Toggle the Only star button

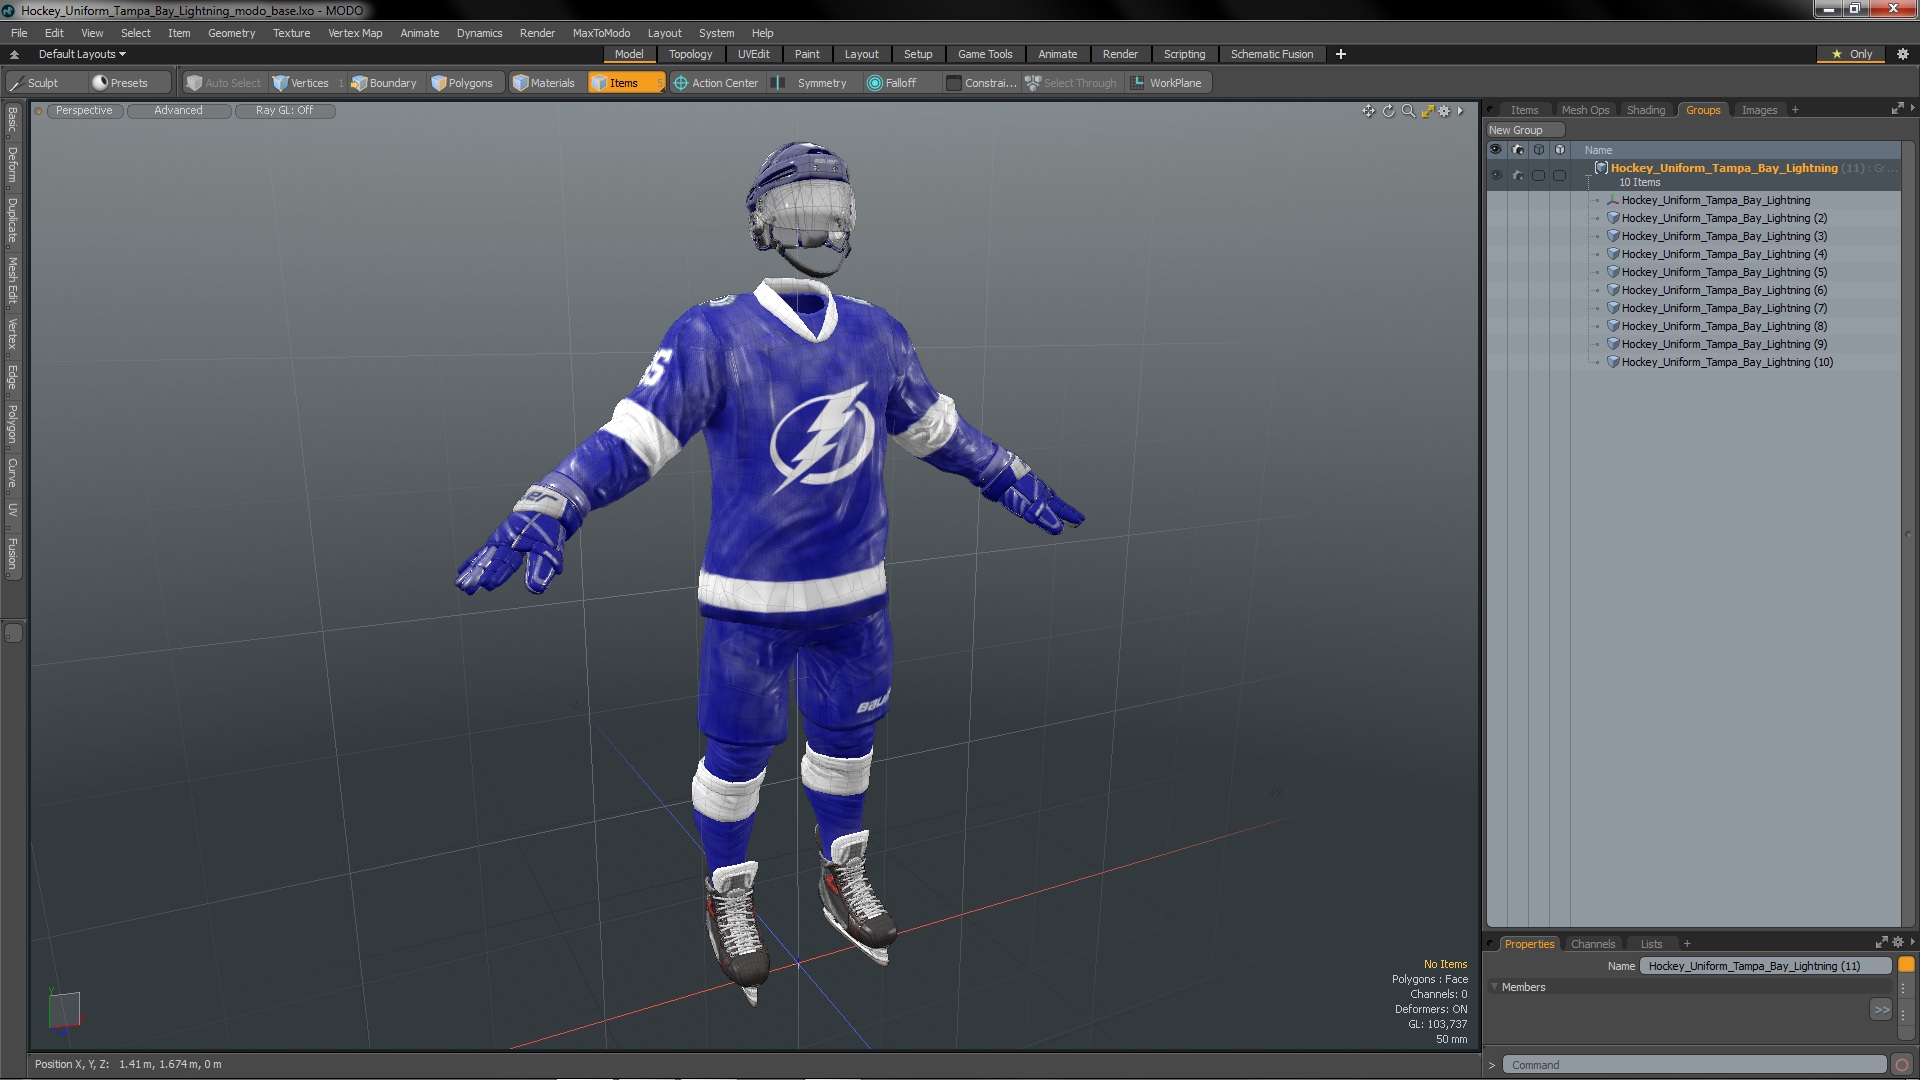click(x=1852, y=54)
